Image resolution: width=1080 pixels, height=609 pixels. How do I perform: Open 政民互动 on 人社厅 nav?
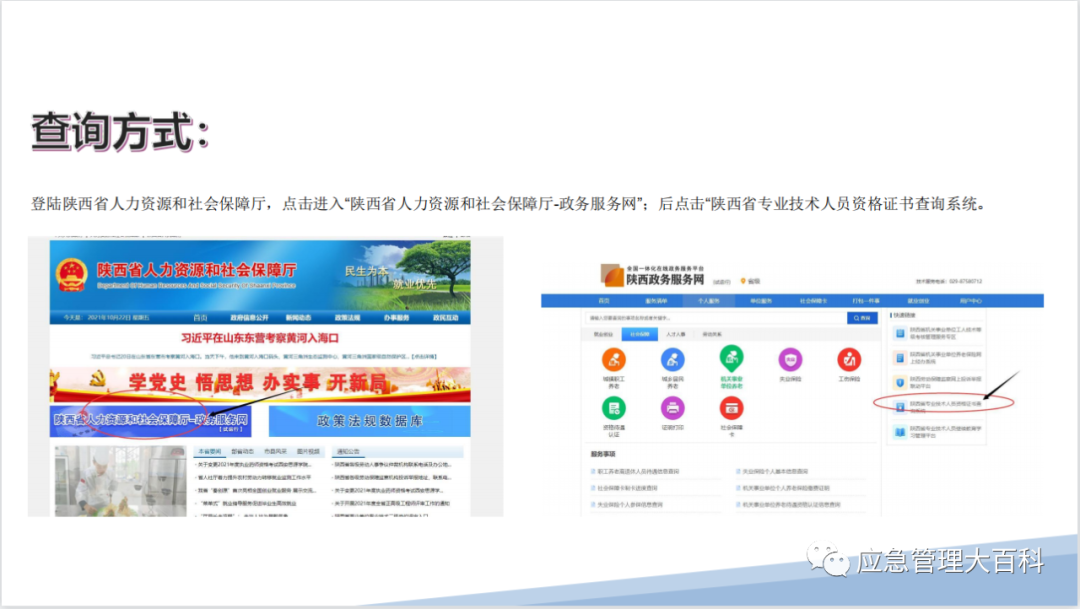pos(446,318)
